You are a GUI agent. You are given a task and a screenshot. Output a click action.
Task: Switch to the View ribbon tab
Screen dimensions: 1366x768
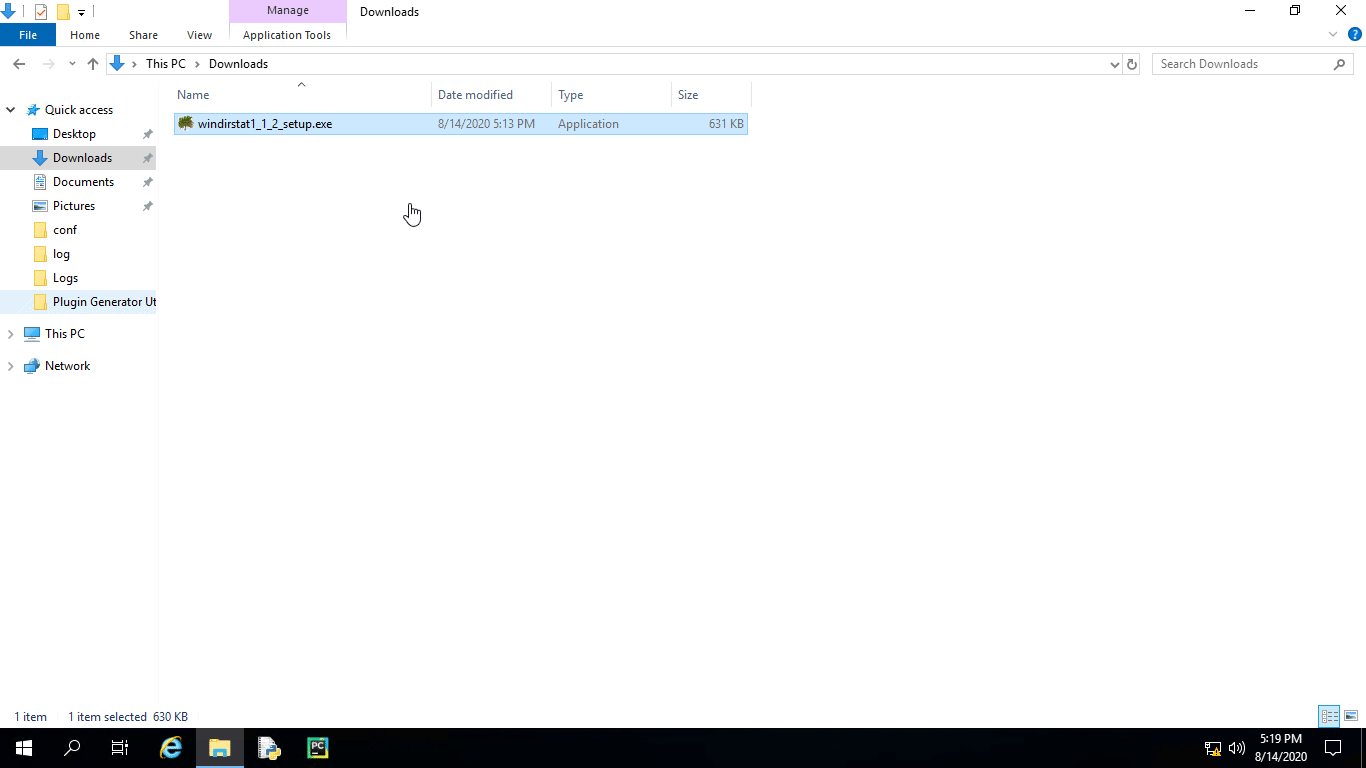(199, 34)
